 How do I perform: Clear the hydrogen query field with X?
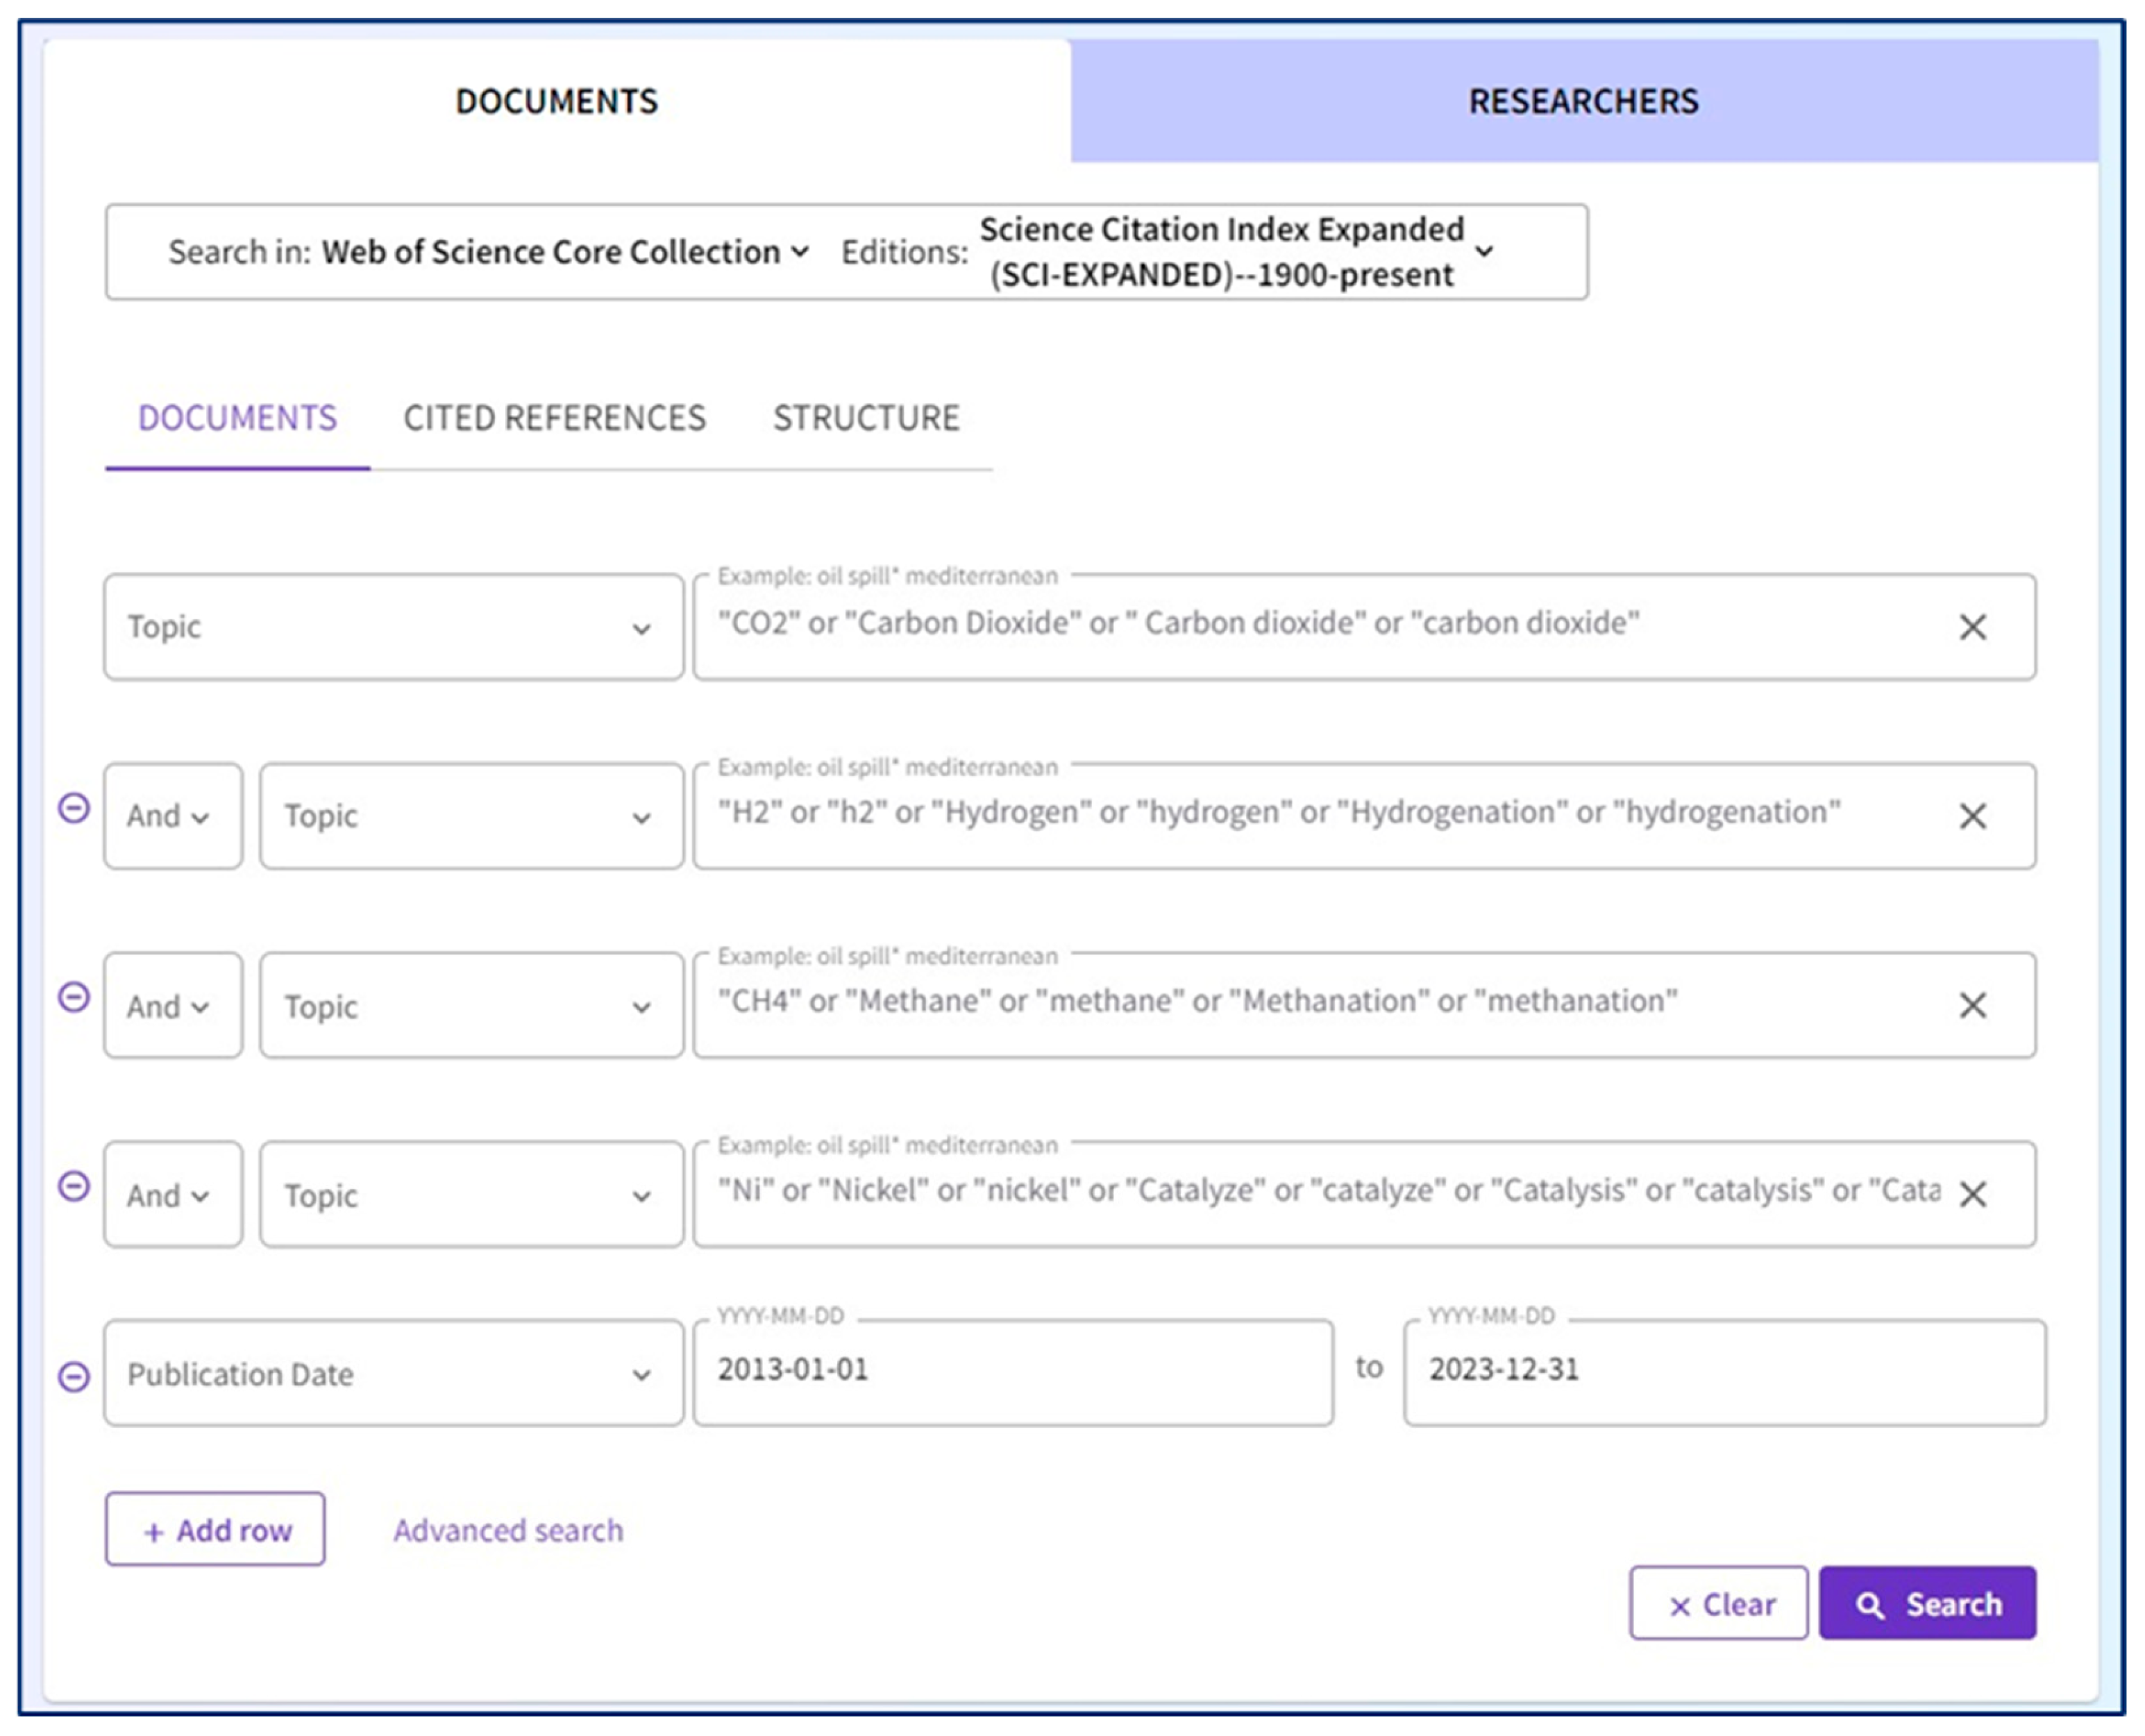point(1971,816)
